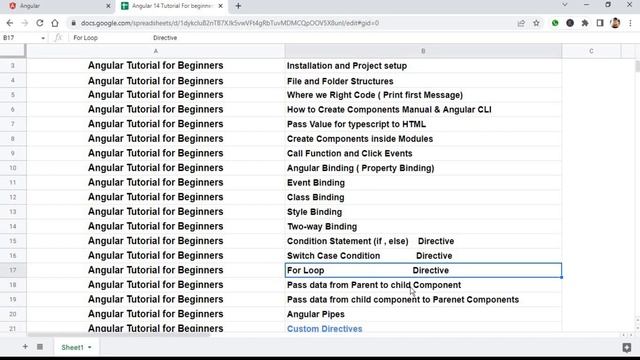Viewport: 640px width, 360px height.
Task: Open the Extensions puzzle icon
Action: [585, 23]
